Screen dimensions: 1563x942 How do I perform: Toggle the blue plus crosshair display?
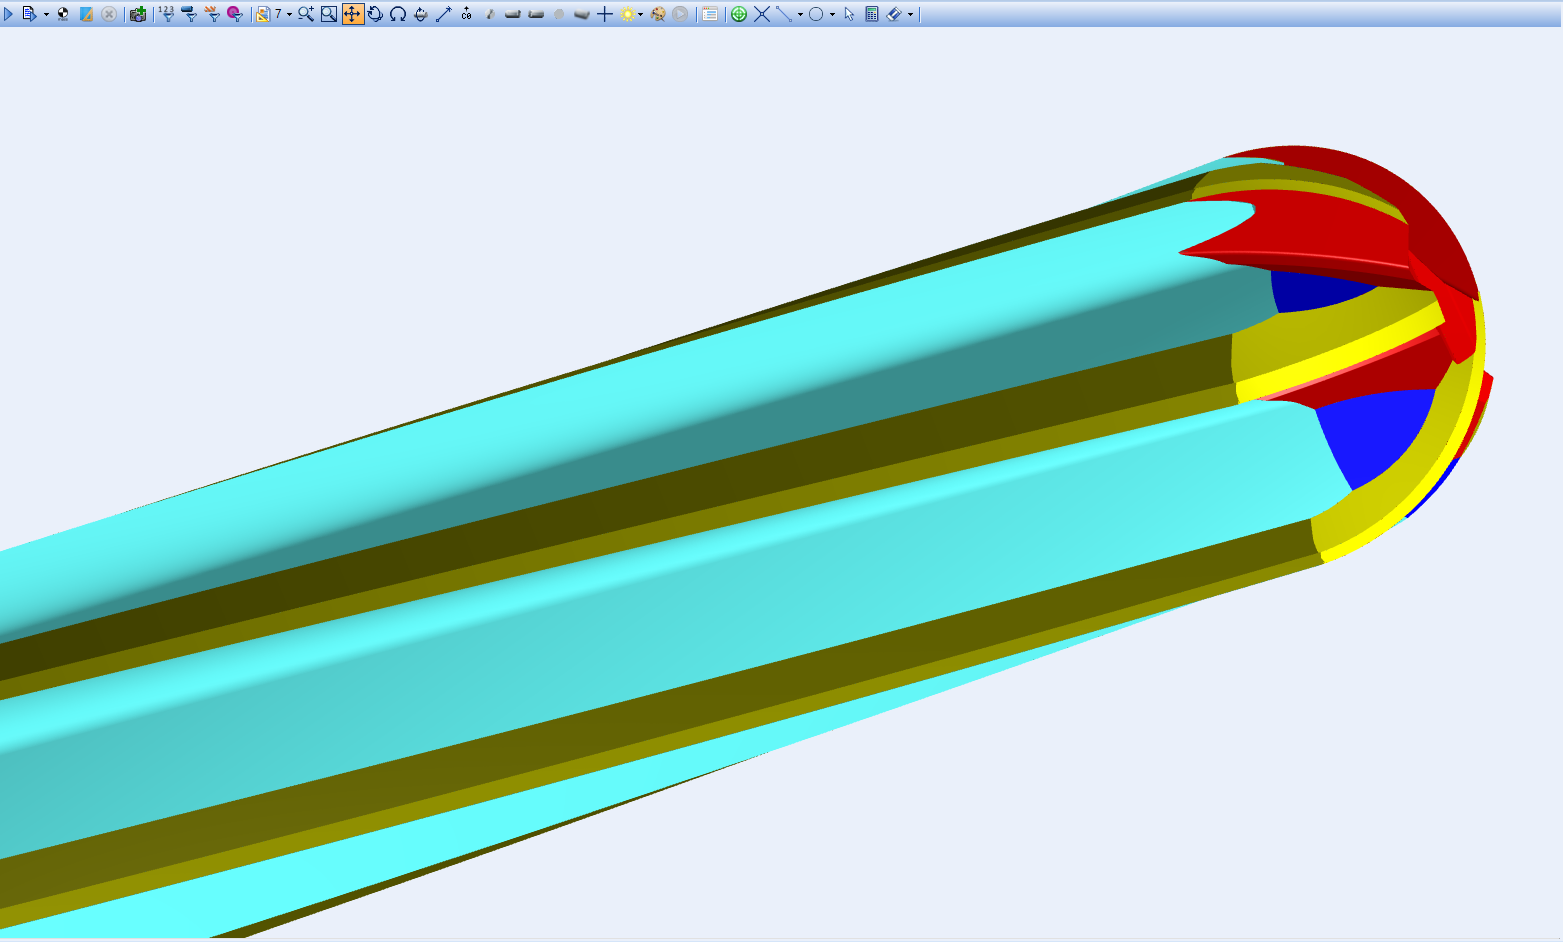point(604,14)
